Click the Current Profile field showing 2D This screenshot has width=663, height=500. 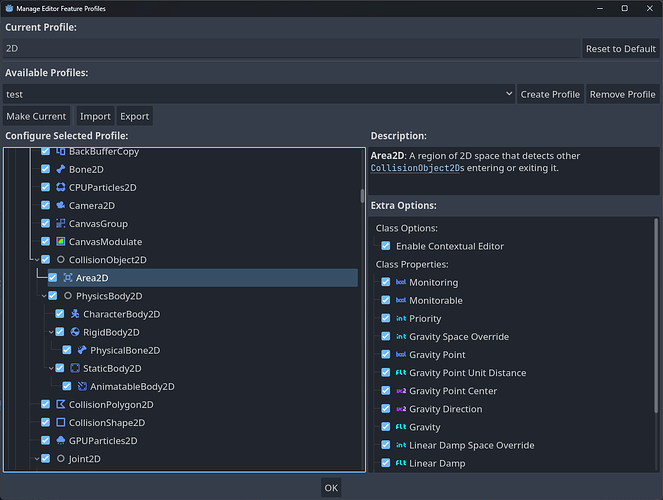coord(291,48)
